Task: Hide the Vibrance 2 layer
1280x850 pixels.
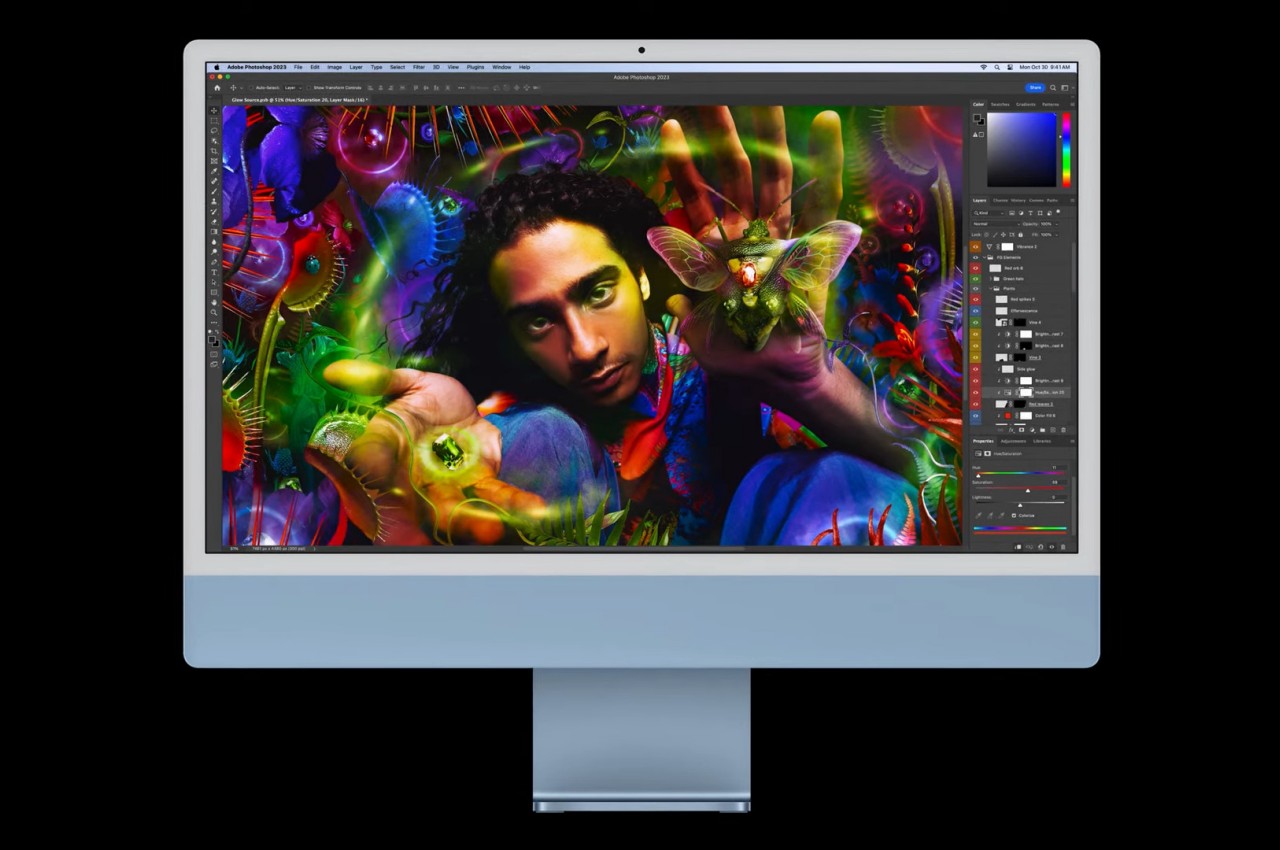Action: [976, 246]
